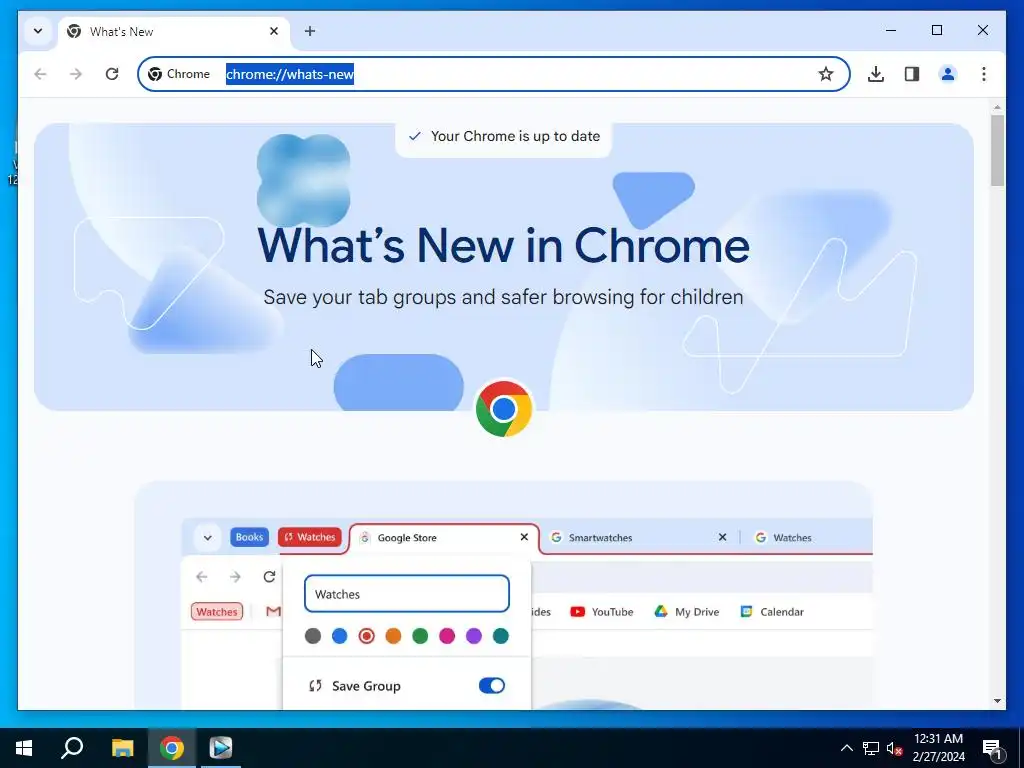Click the Chrome taskbar icon
Screen dimensions: 1024x768
pos(172,748)
